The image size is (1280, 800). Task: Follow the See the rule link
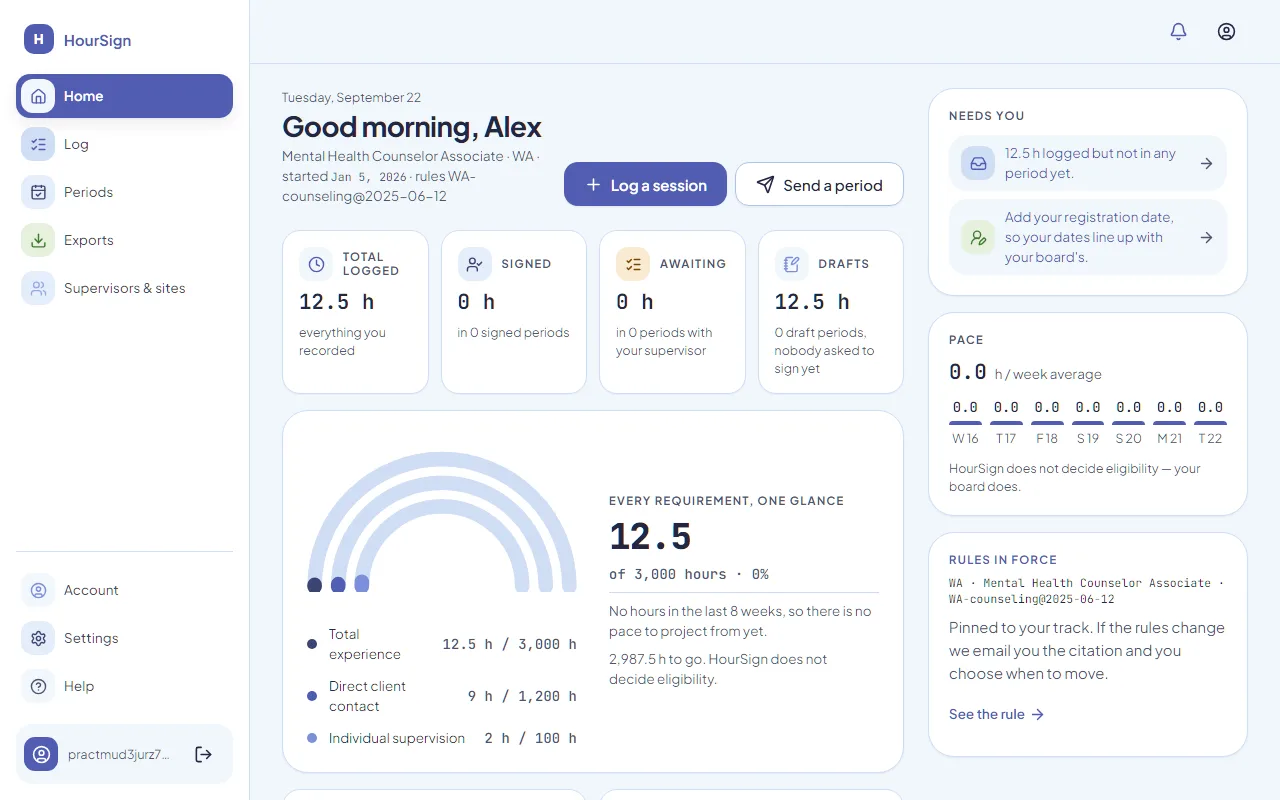[996, 714]
